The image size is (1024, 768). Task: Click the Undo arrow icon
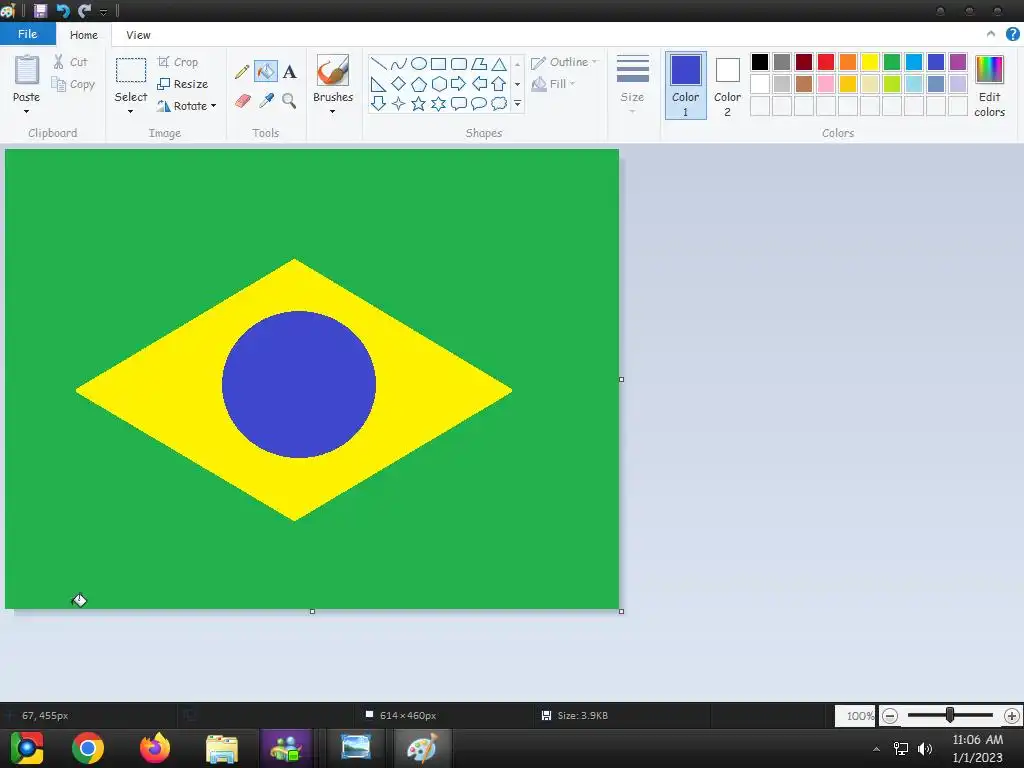pyautogui.click(x=63, y=10)
